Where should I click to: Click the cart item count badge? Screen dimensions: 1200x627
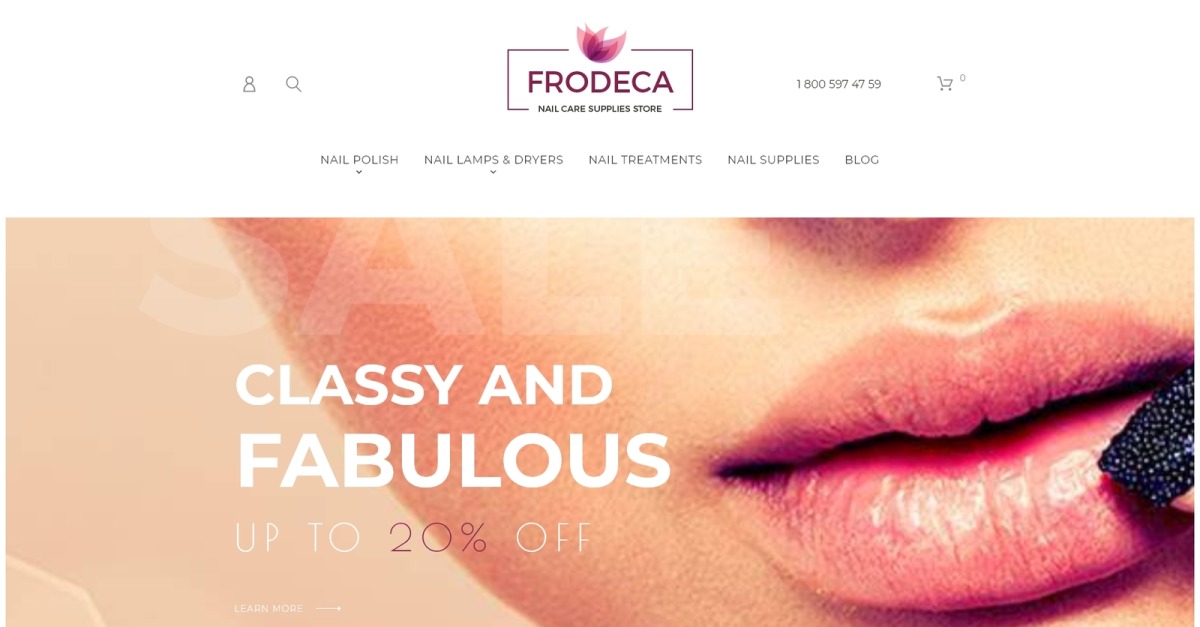click(963, 78)
